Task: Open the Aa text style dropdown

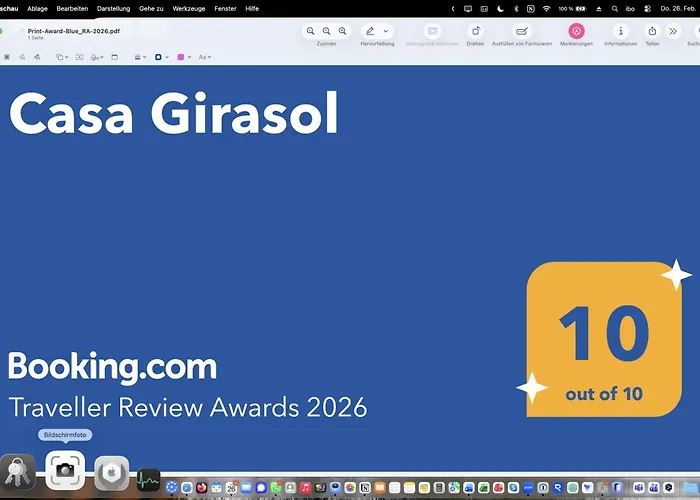Action: 205,57
